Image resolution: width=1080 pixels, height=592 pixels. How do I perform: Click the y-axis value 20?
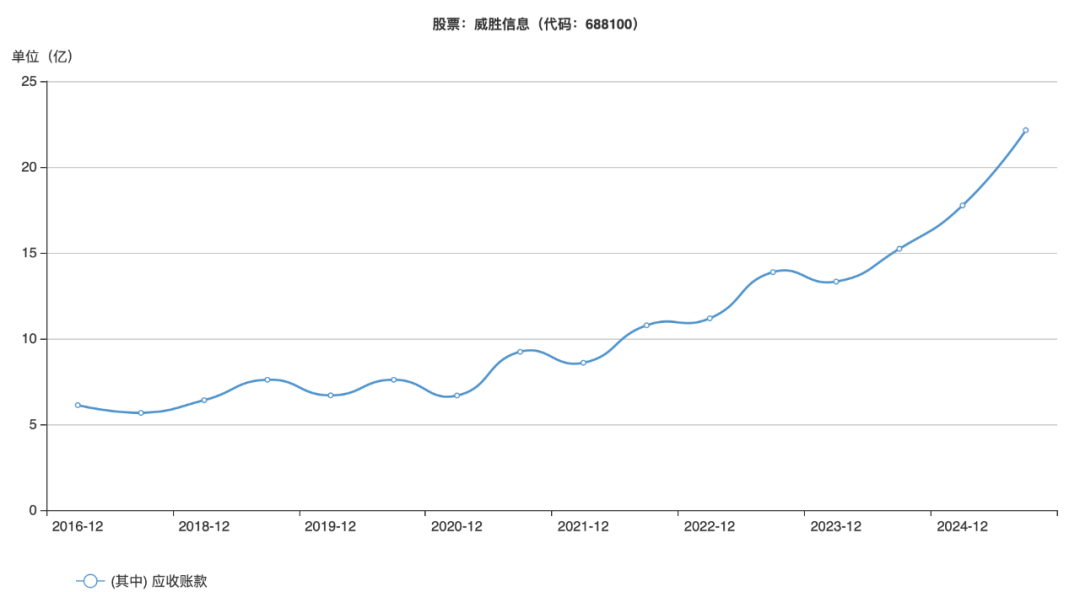click(x=29, y=167)
